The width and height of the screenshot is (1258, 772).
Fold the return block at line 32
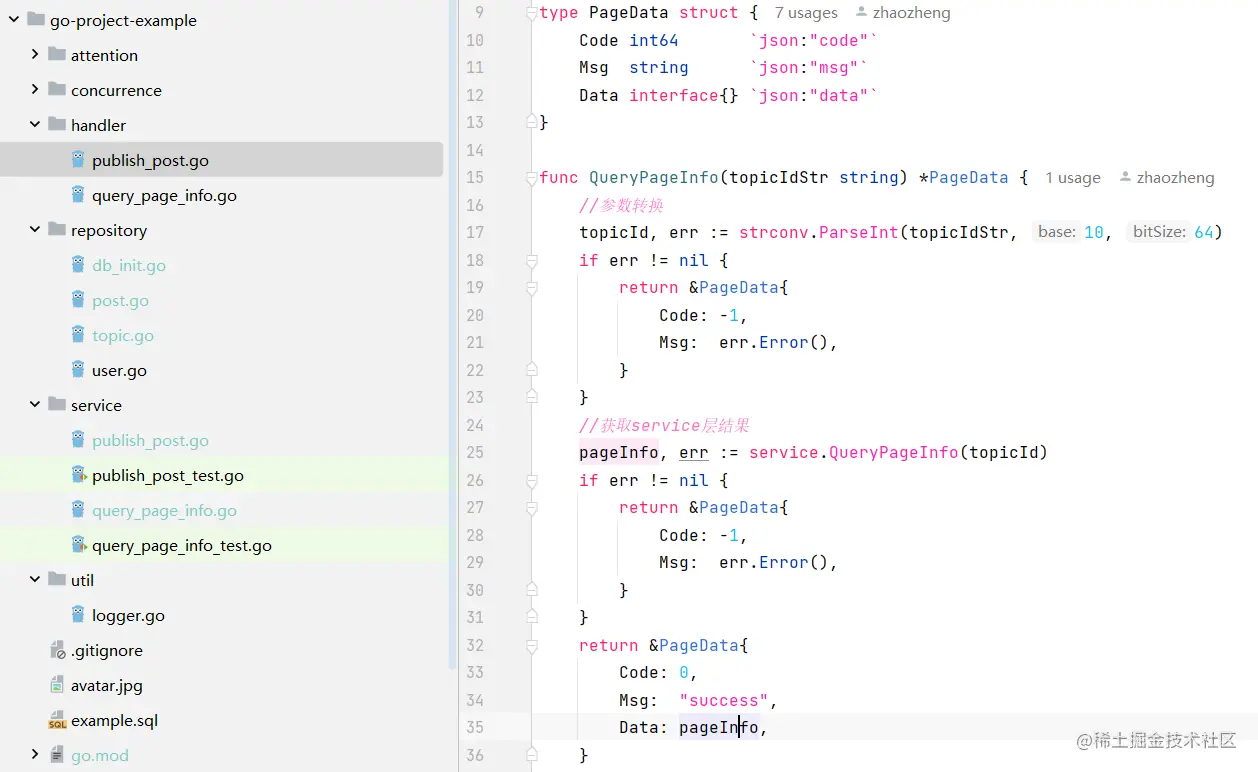click(532, 645)
